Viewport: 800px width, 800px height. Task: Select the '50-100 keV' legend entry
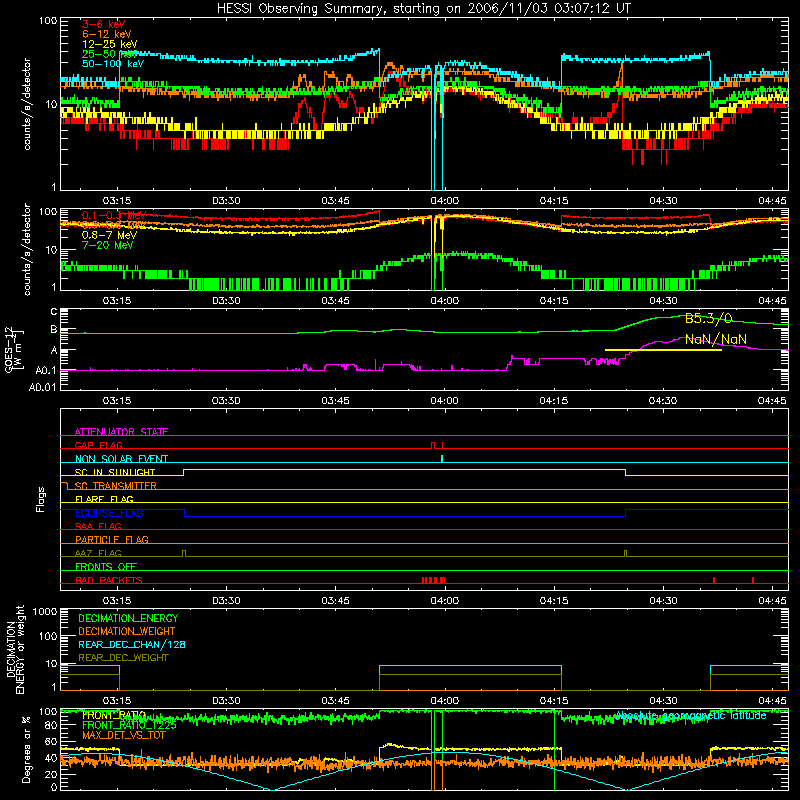click(x=113, y=64)
